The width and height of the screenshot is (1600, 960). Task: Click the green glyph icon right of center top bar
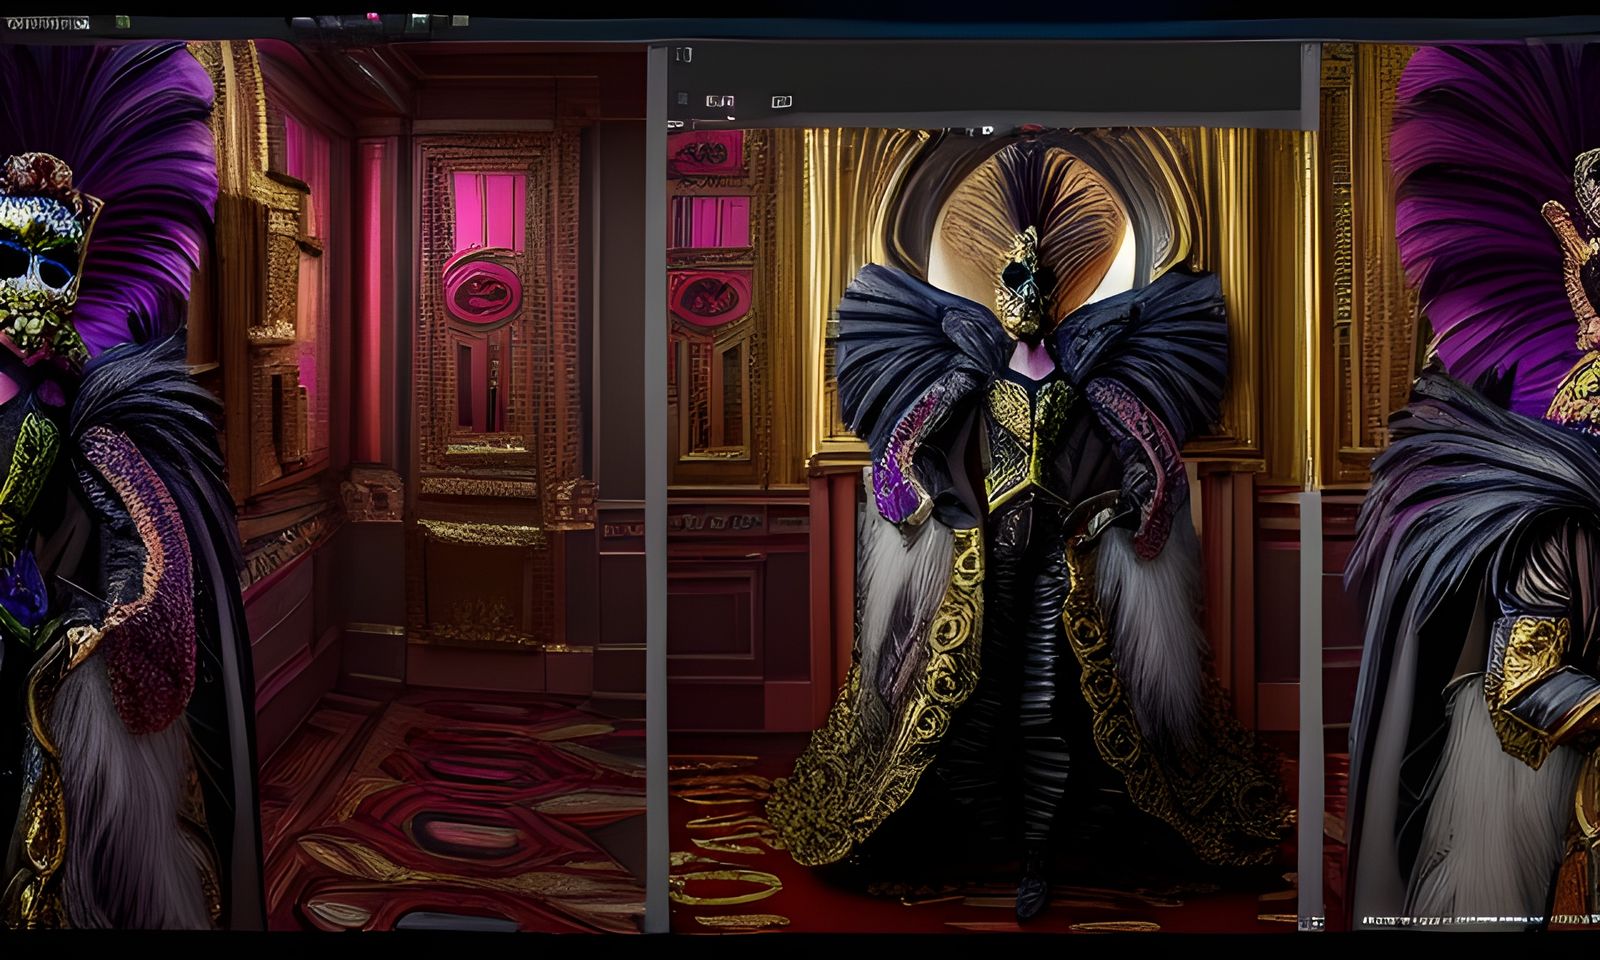pos(418,22)
